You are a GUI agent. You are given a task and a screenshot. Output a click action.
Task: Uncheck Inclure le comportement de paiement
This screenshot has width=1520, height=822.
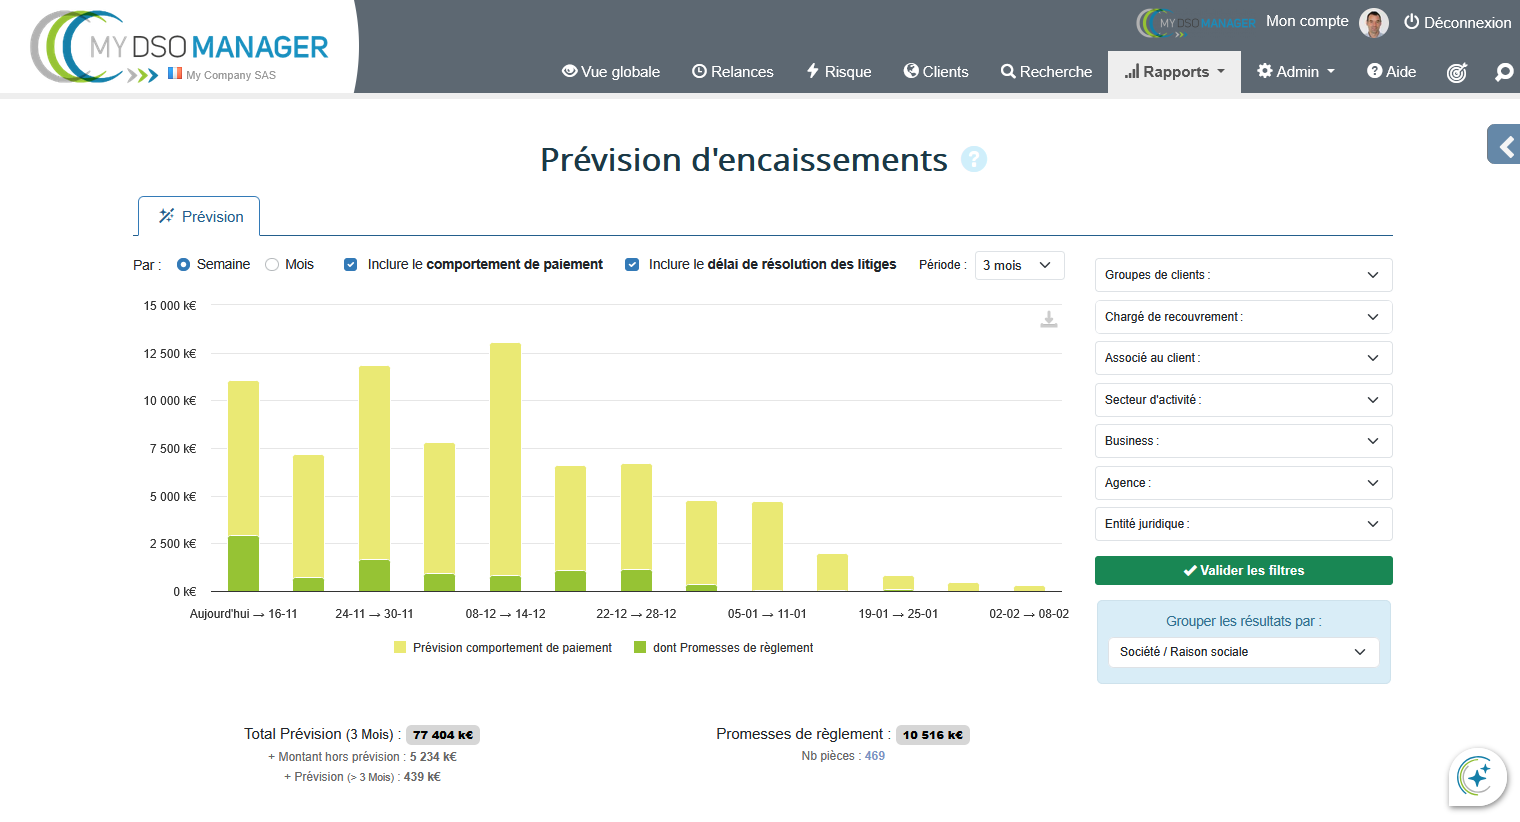[351, 265]
